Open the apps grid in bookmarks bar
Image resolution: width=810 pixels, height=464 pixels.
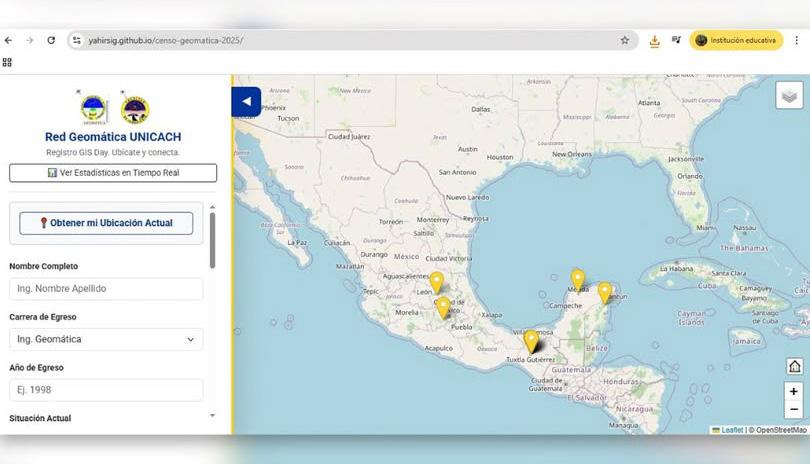(x=7, y=63)
